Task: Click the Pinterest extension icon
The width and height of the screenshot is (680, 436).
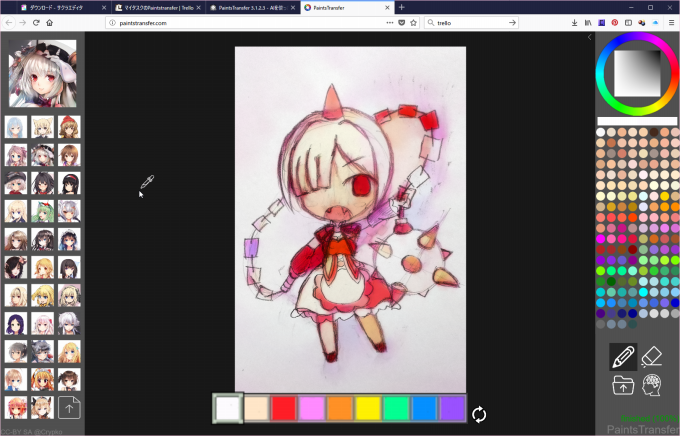Action: [x=615, y=23]
